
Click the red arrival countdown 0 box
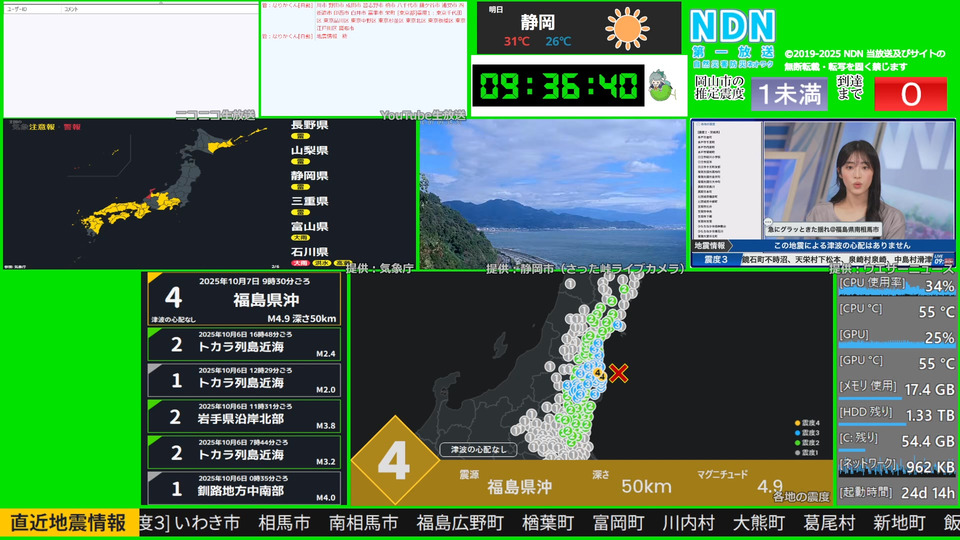coord(910,94)
